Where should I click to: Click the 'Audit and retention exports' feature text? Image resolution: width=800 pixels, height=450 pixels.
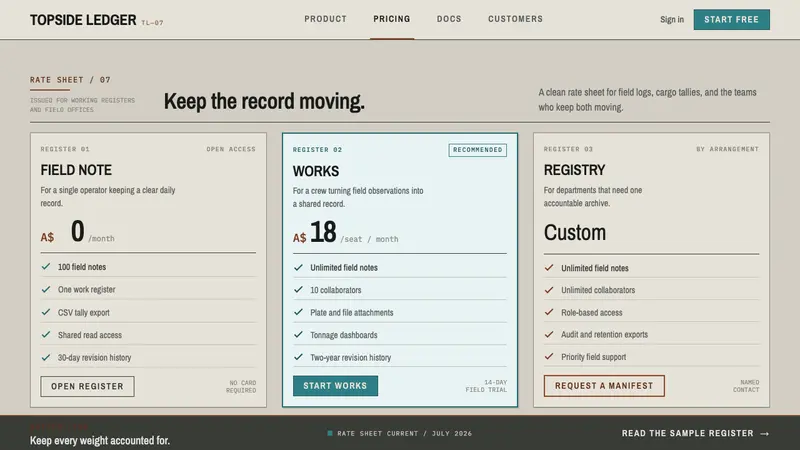[x=605, y=334]
